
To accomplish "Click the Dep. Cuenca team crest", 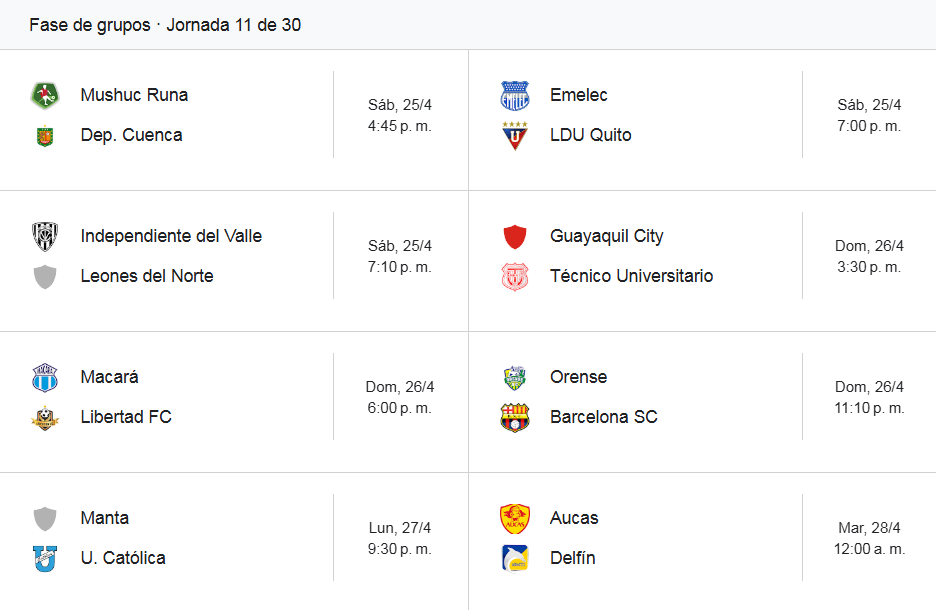I will (45, 135).
